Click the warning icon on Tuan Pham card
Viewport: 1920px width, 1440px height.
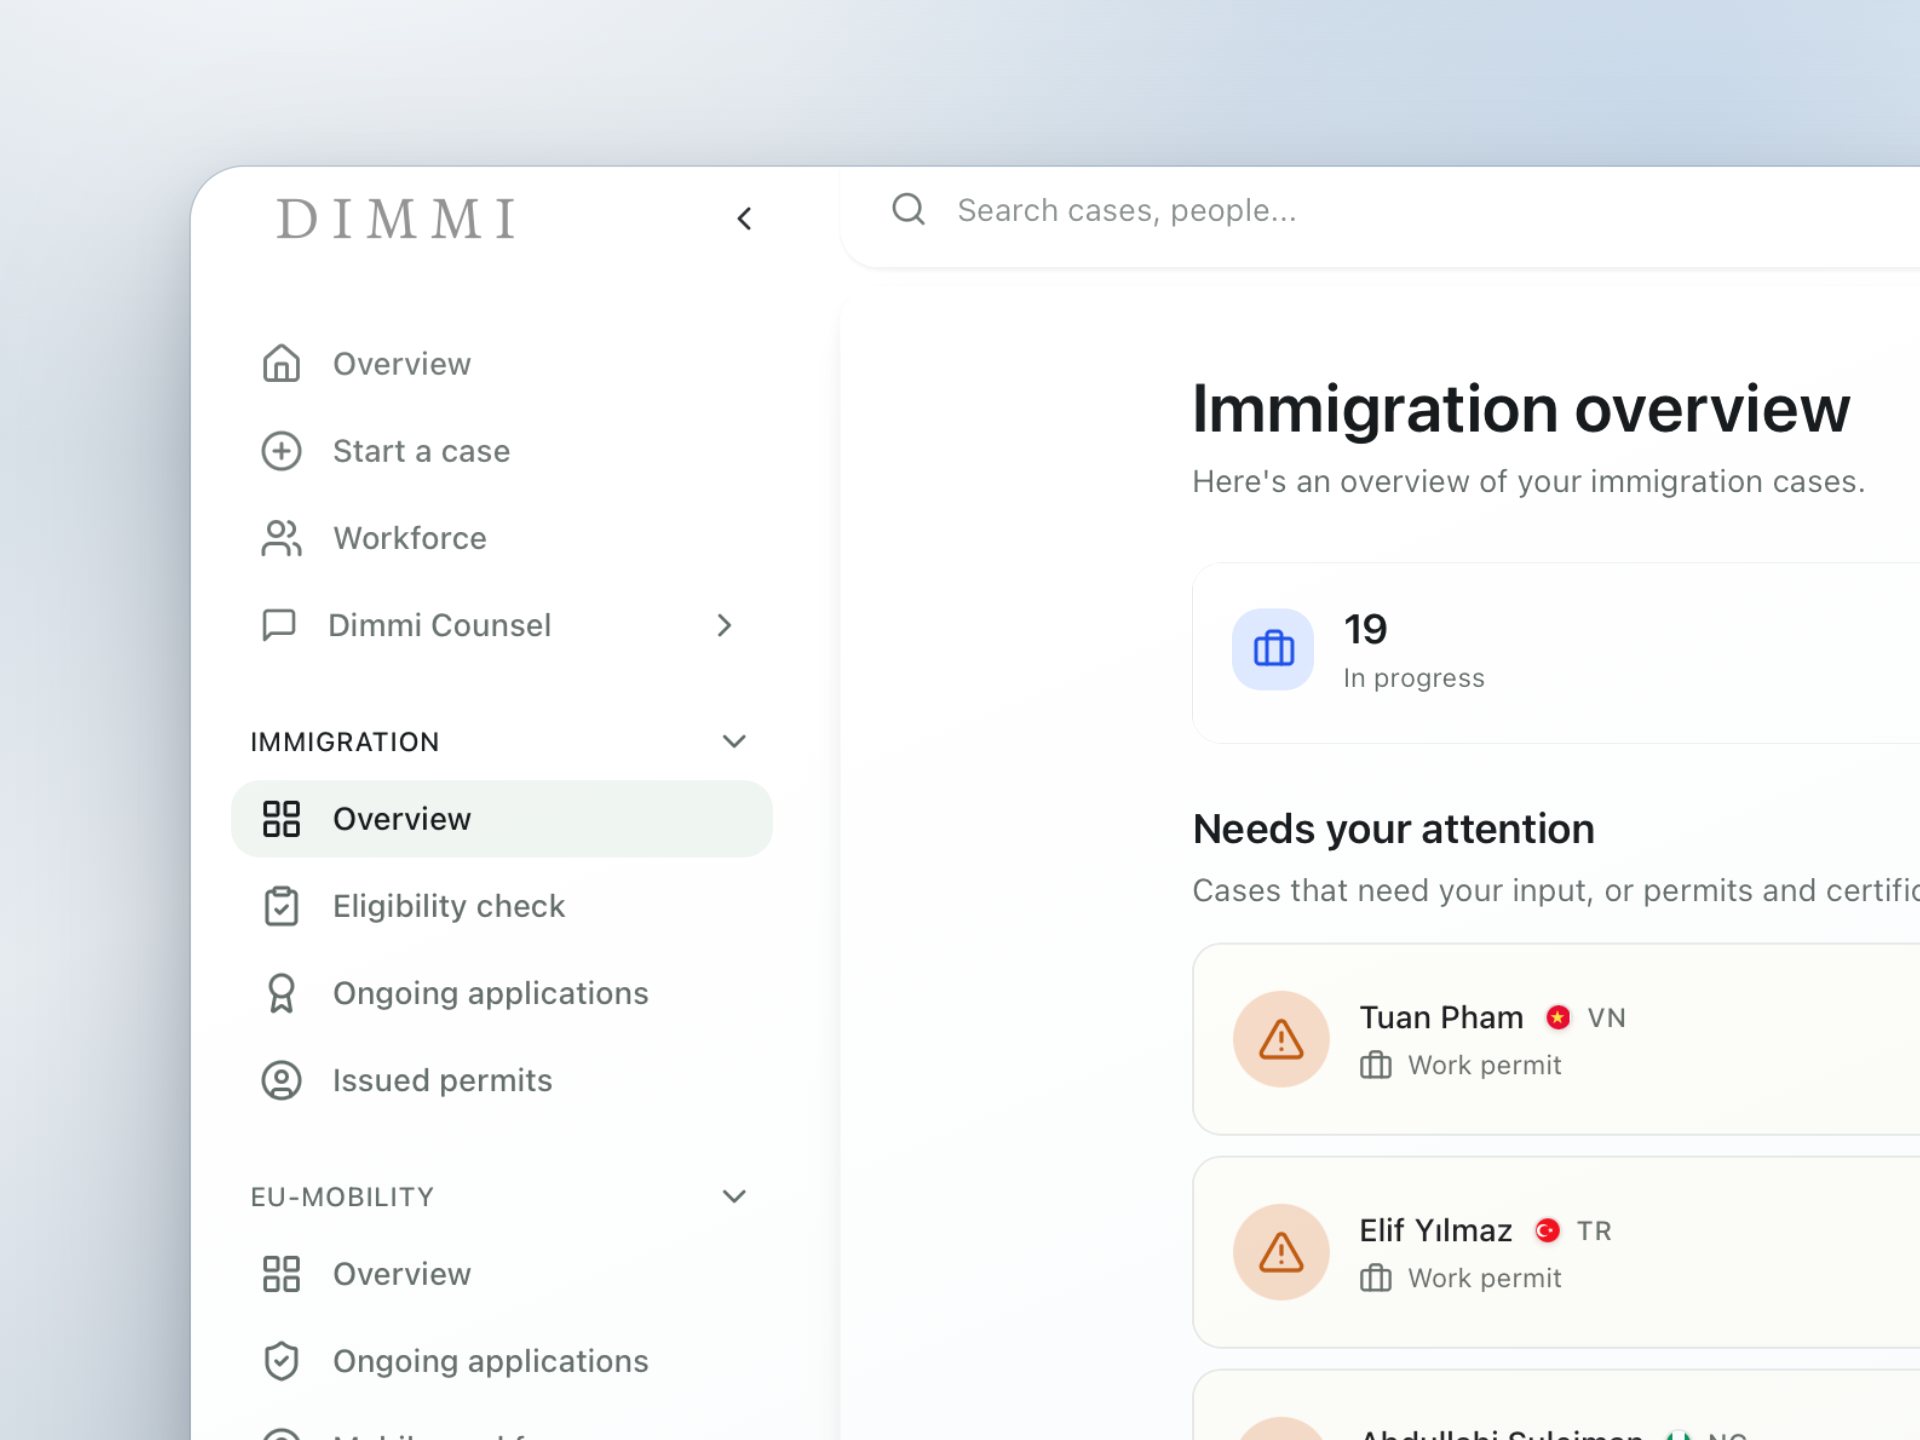coord(1281,1039)
